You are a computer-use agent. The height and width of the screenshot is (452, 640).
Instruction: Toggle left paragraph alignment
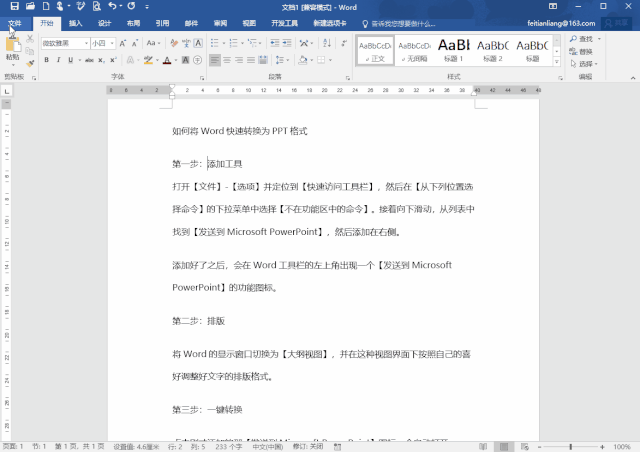215,60
